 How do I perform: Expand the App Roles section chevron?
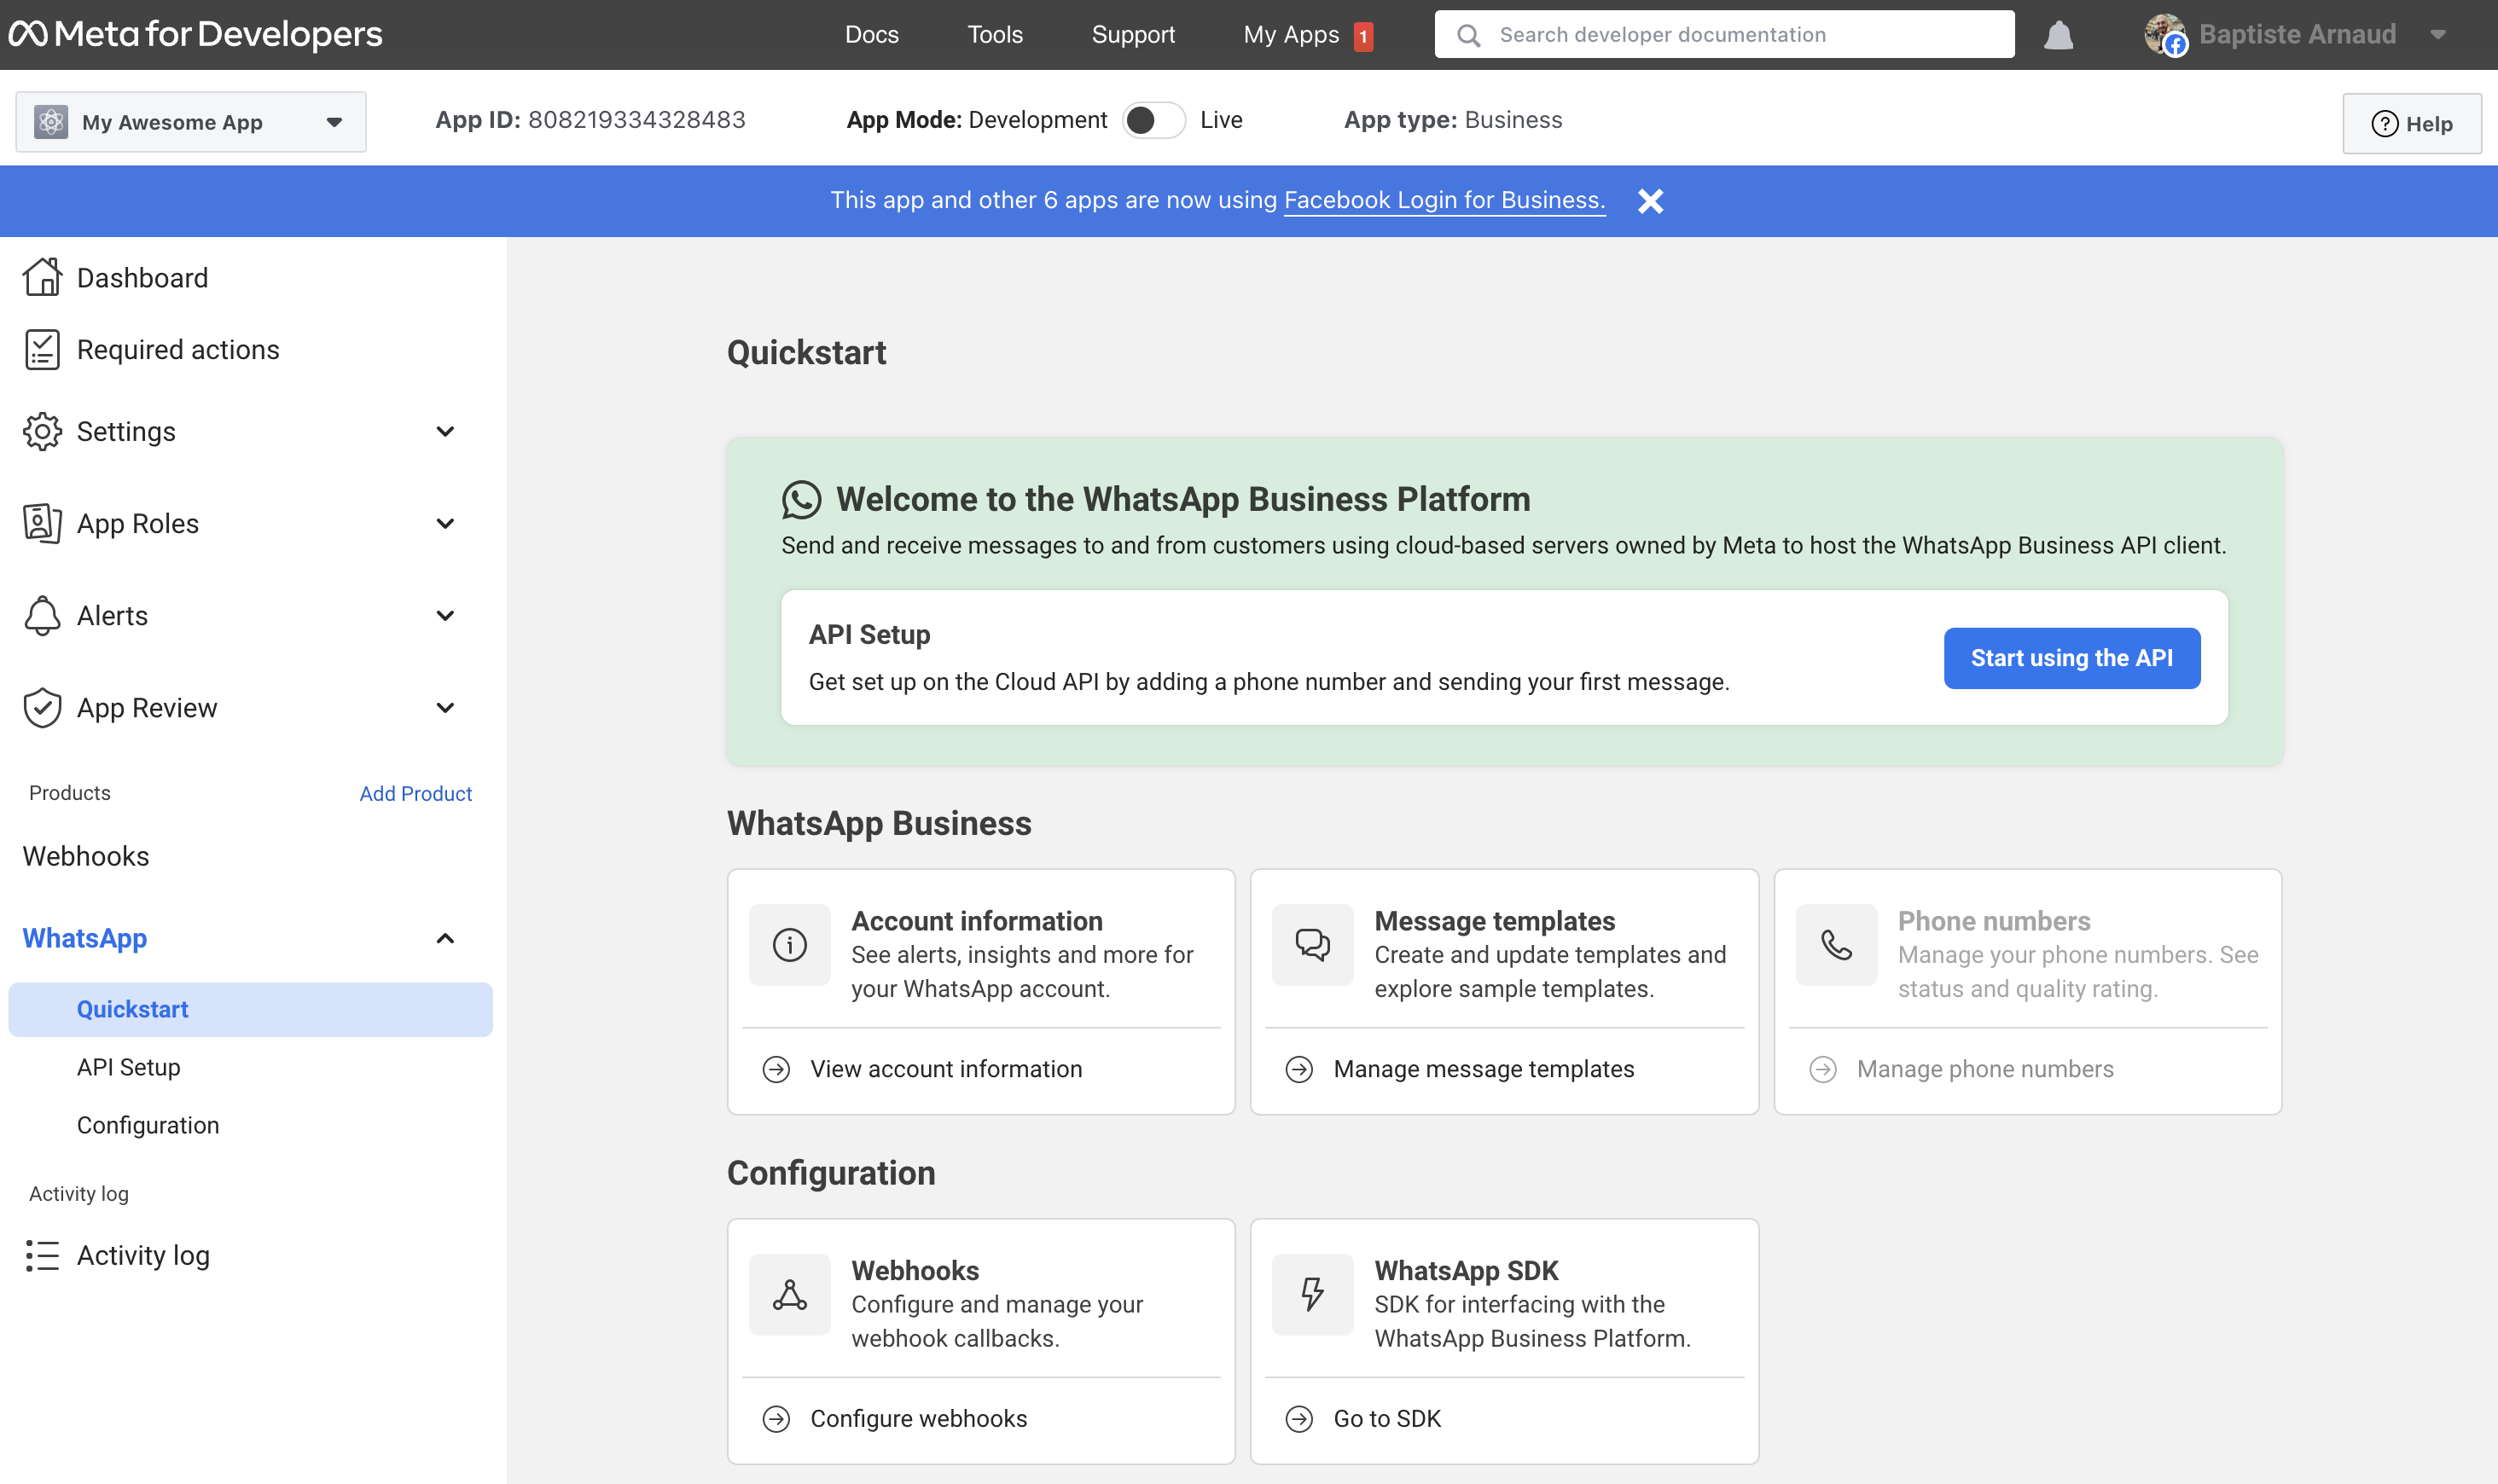click(445, 523)
